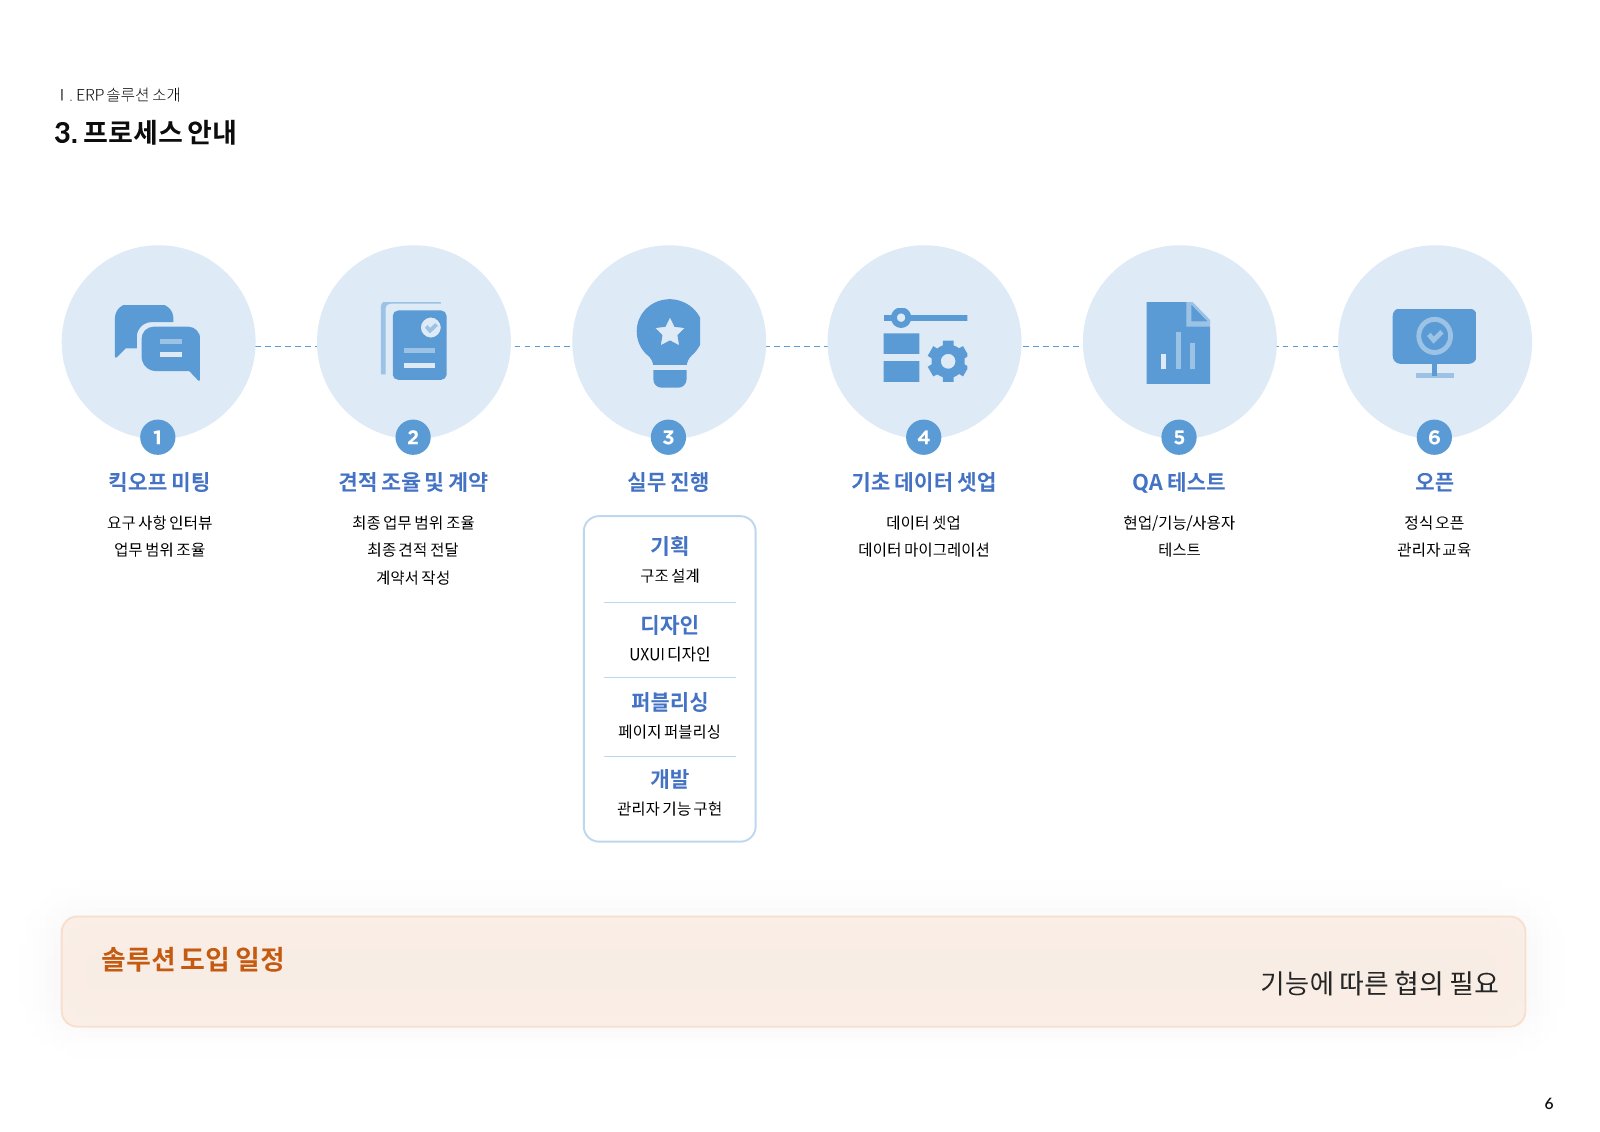
Task: Click the step number 5 badge
Action: coord(1179,437)
